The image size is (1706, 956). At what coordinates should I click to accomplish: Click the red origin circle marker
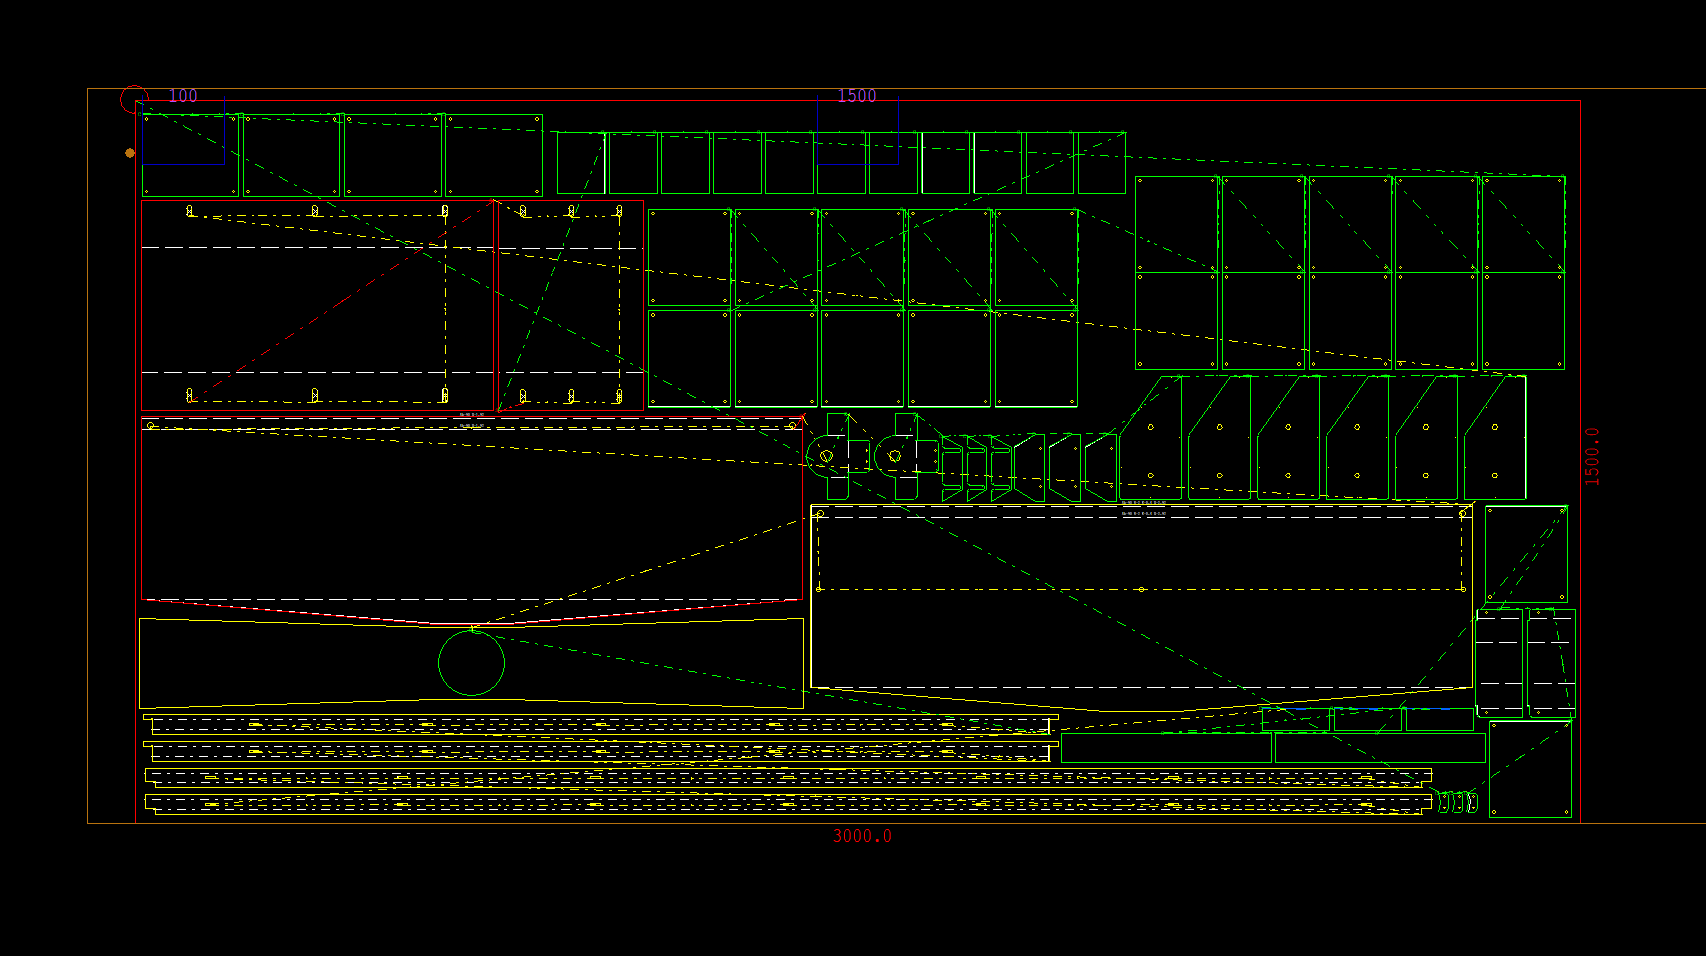(134, 100)
